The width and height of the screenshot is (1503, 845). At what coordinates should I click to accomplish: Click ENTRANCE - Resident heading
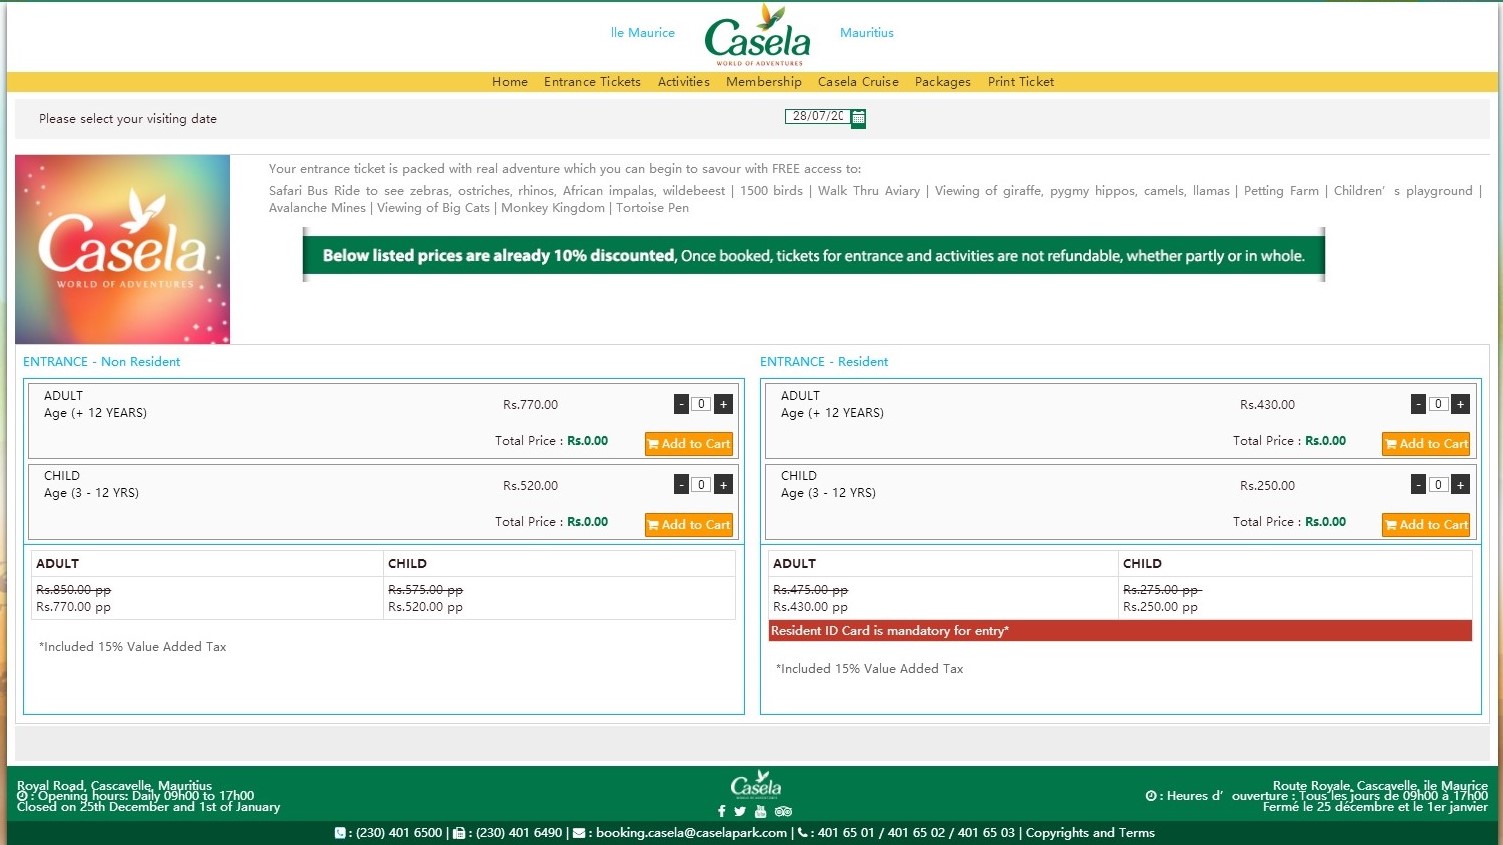click(x=824, y=362)
